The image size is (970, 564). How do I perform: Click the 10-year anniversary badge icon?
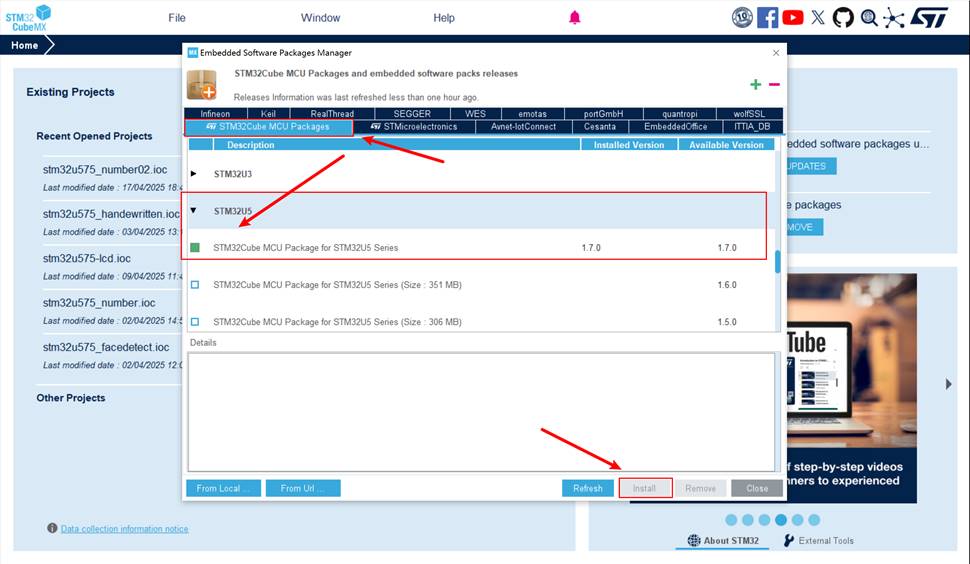(742, 17)
